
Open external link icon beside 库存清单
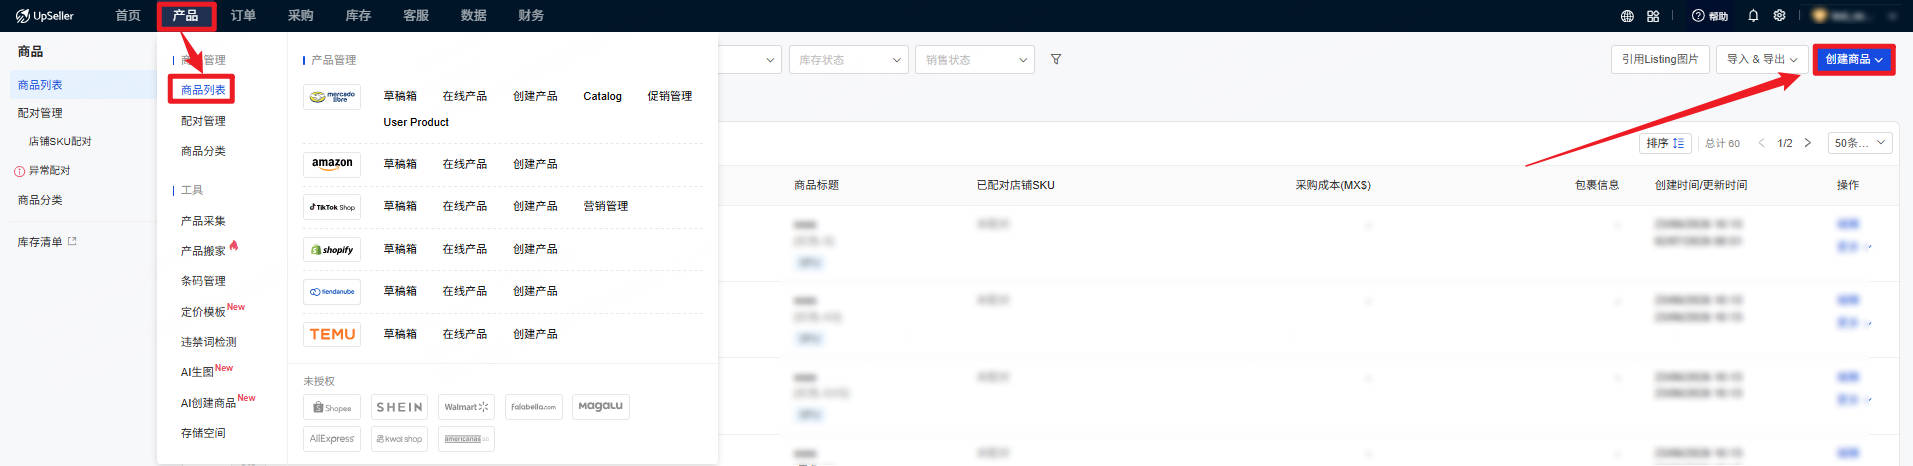[72, 241]
